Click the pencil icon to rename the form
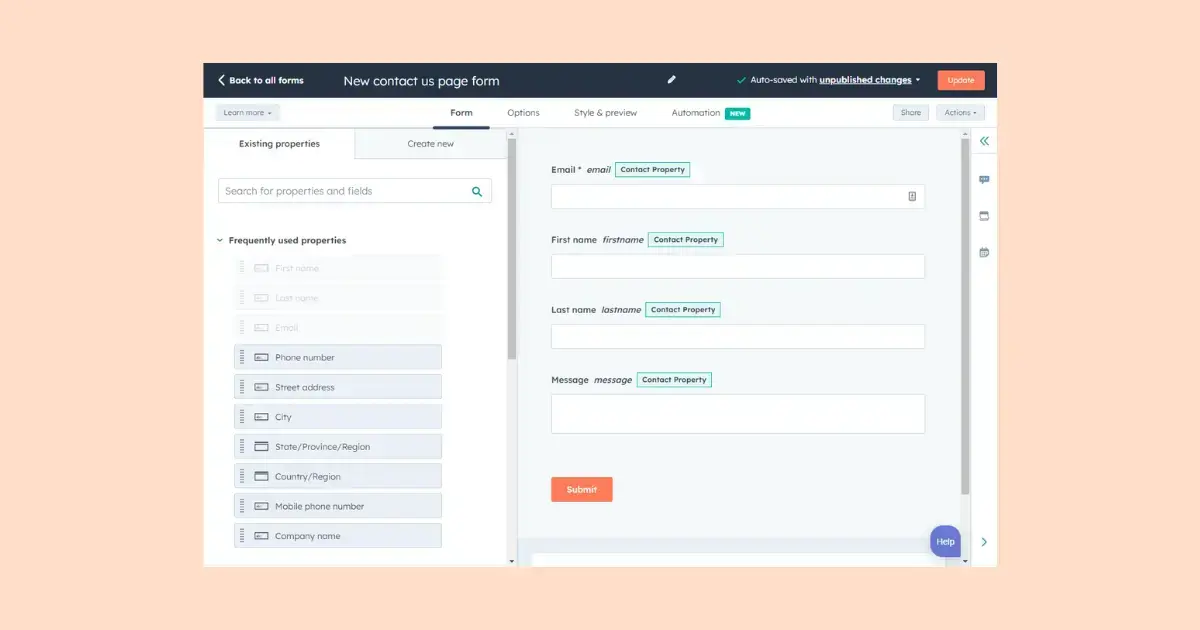1200x630 pixels. tap(671, 79)
